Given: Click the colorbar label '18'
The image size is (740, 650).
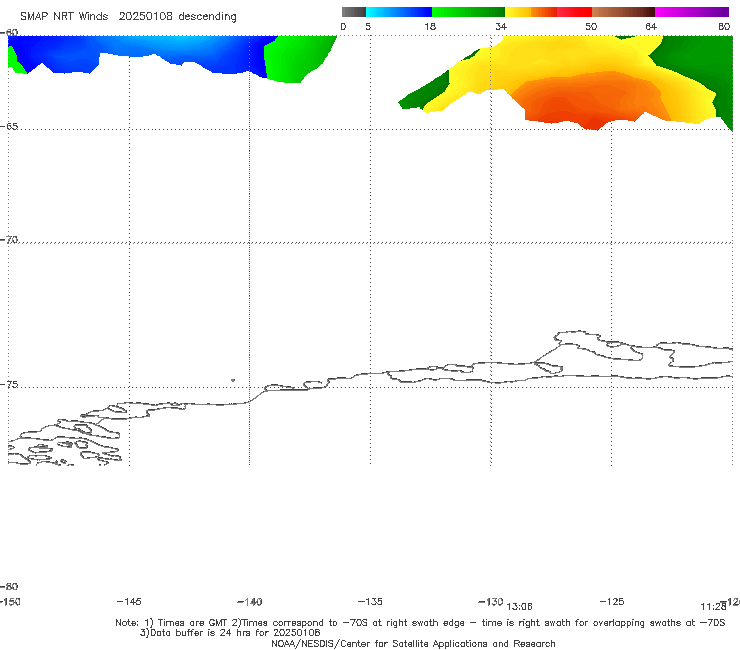Looking at the screenshot, I should tap(430, 26).
